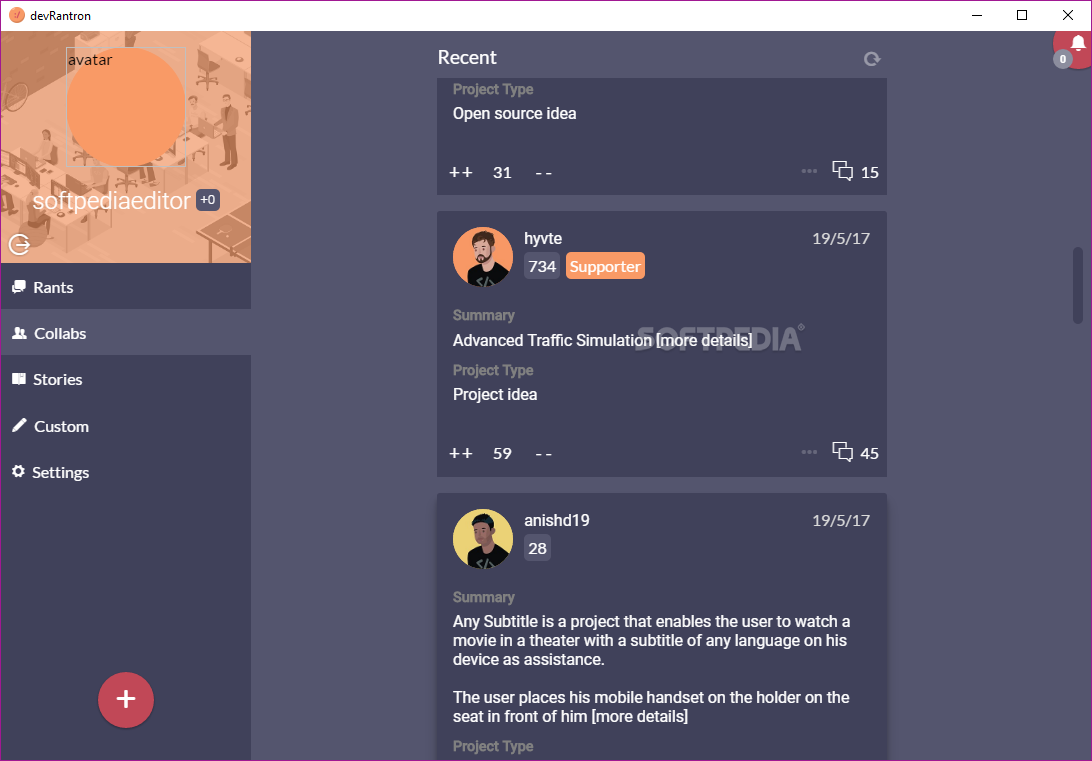1092x761 pixels.
Task: Refresh the Recent feed
Action: 872,59
